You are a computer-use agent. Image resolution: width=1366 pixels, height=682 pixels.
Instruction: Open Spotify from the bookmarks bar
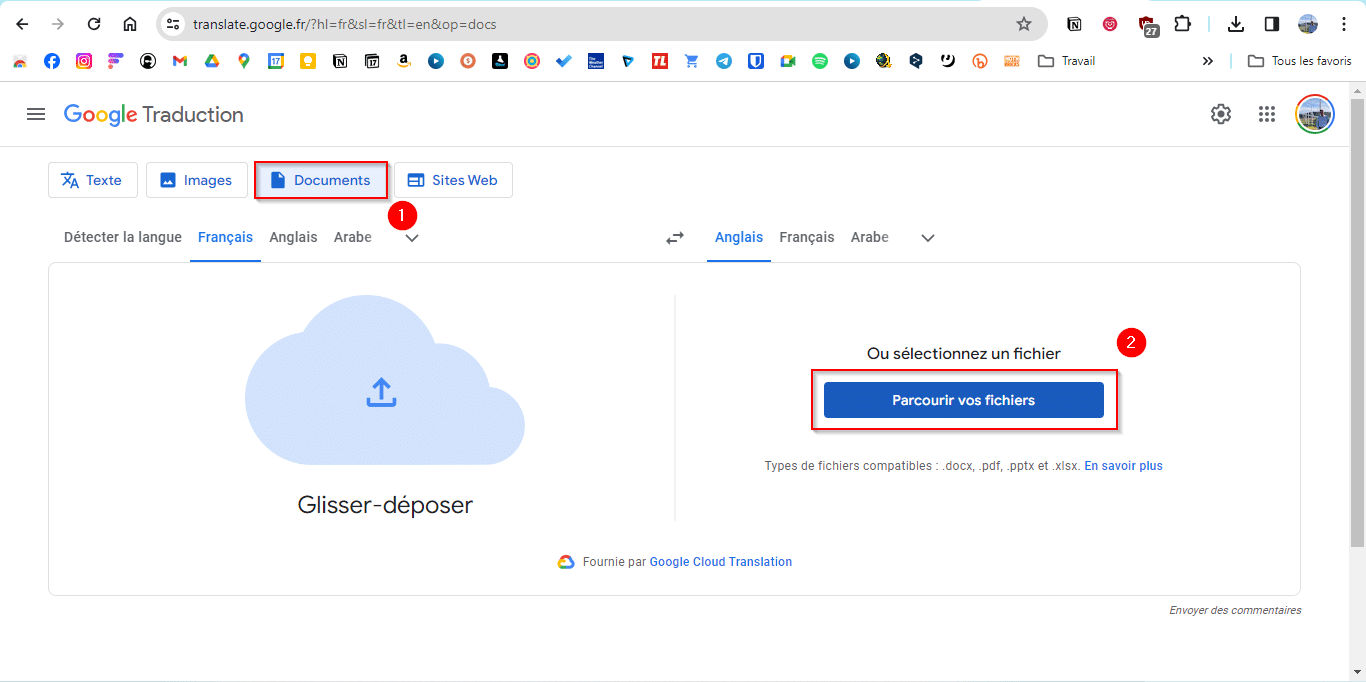click(x=820, y=61)
